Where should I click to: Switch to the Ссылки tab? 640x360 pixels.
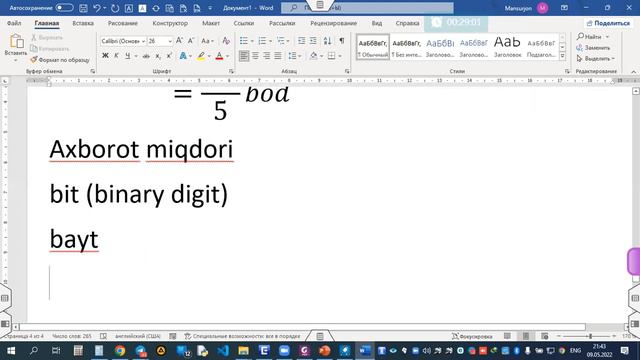click(x=244, y=23)
